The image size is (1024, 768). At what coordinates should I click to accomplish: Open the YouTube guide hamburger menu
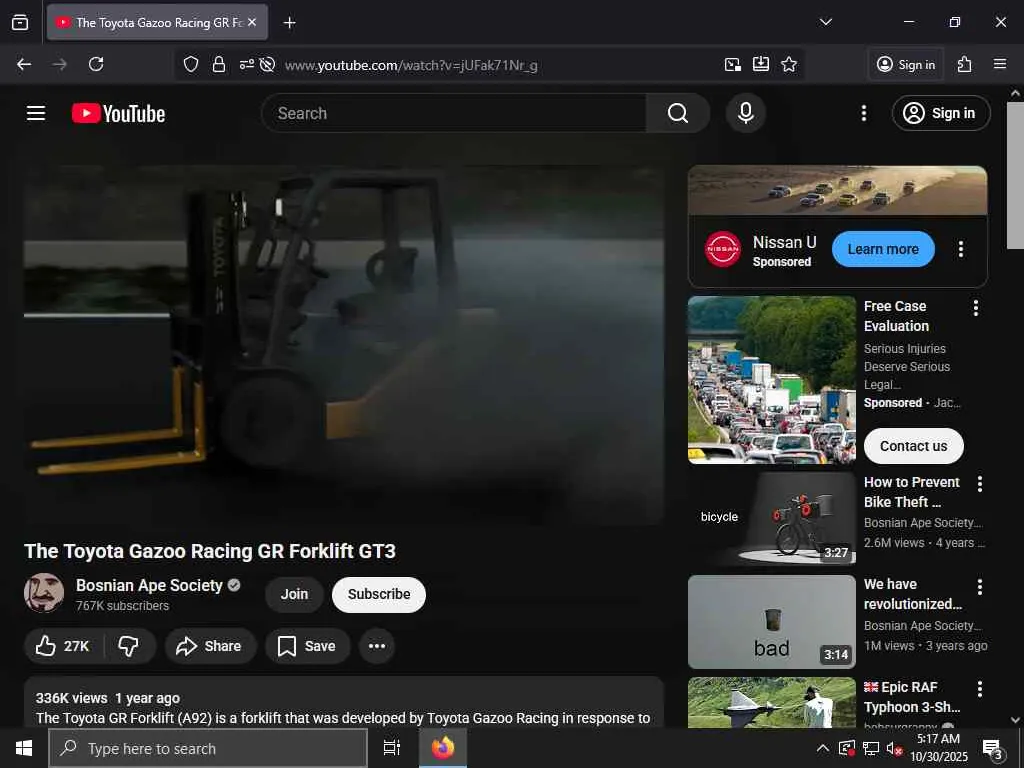coord(36,113)
